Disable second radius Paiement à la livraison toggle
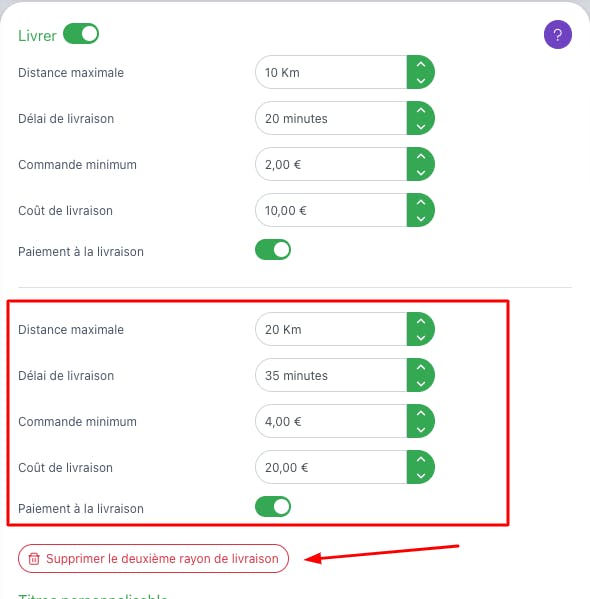This screenshot has height=599, width=590. (x=273, y=507)
